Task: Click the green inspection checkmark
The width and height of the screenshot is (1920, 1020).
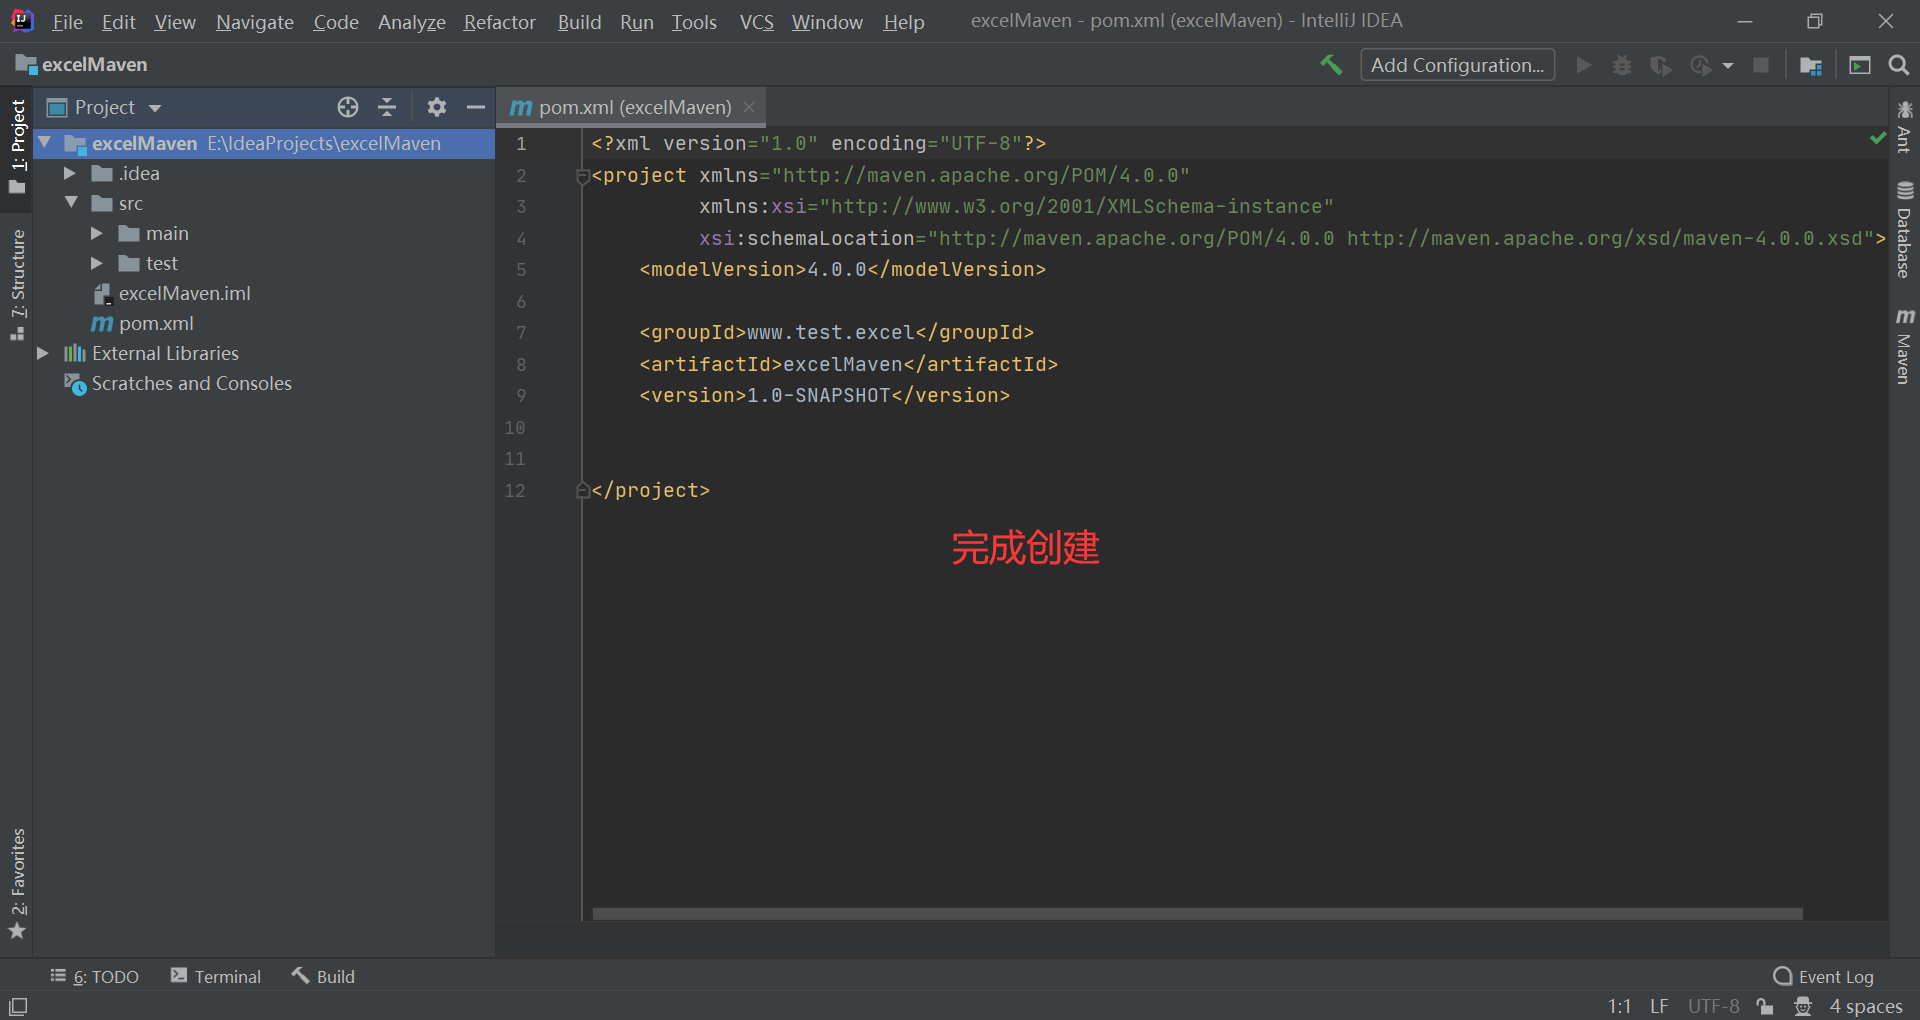Action: (x=1878, y=138)
